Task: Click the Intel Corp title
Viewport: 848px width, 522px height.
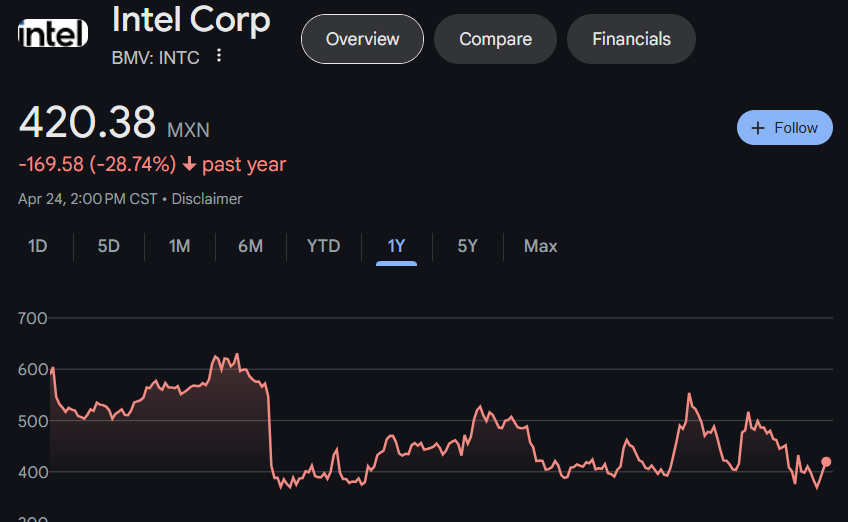Action: pos(191,21)
